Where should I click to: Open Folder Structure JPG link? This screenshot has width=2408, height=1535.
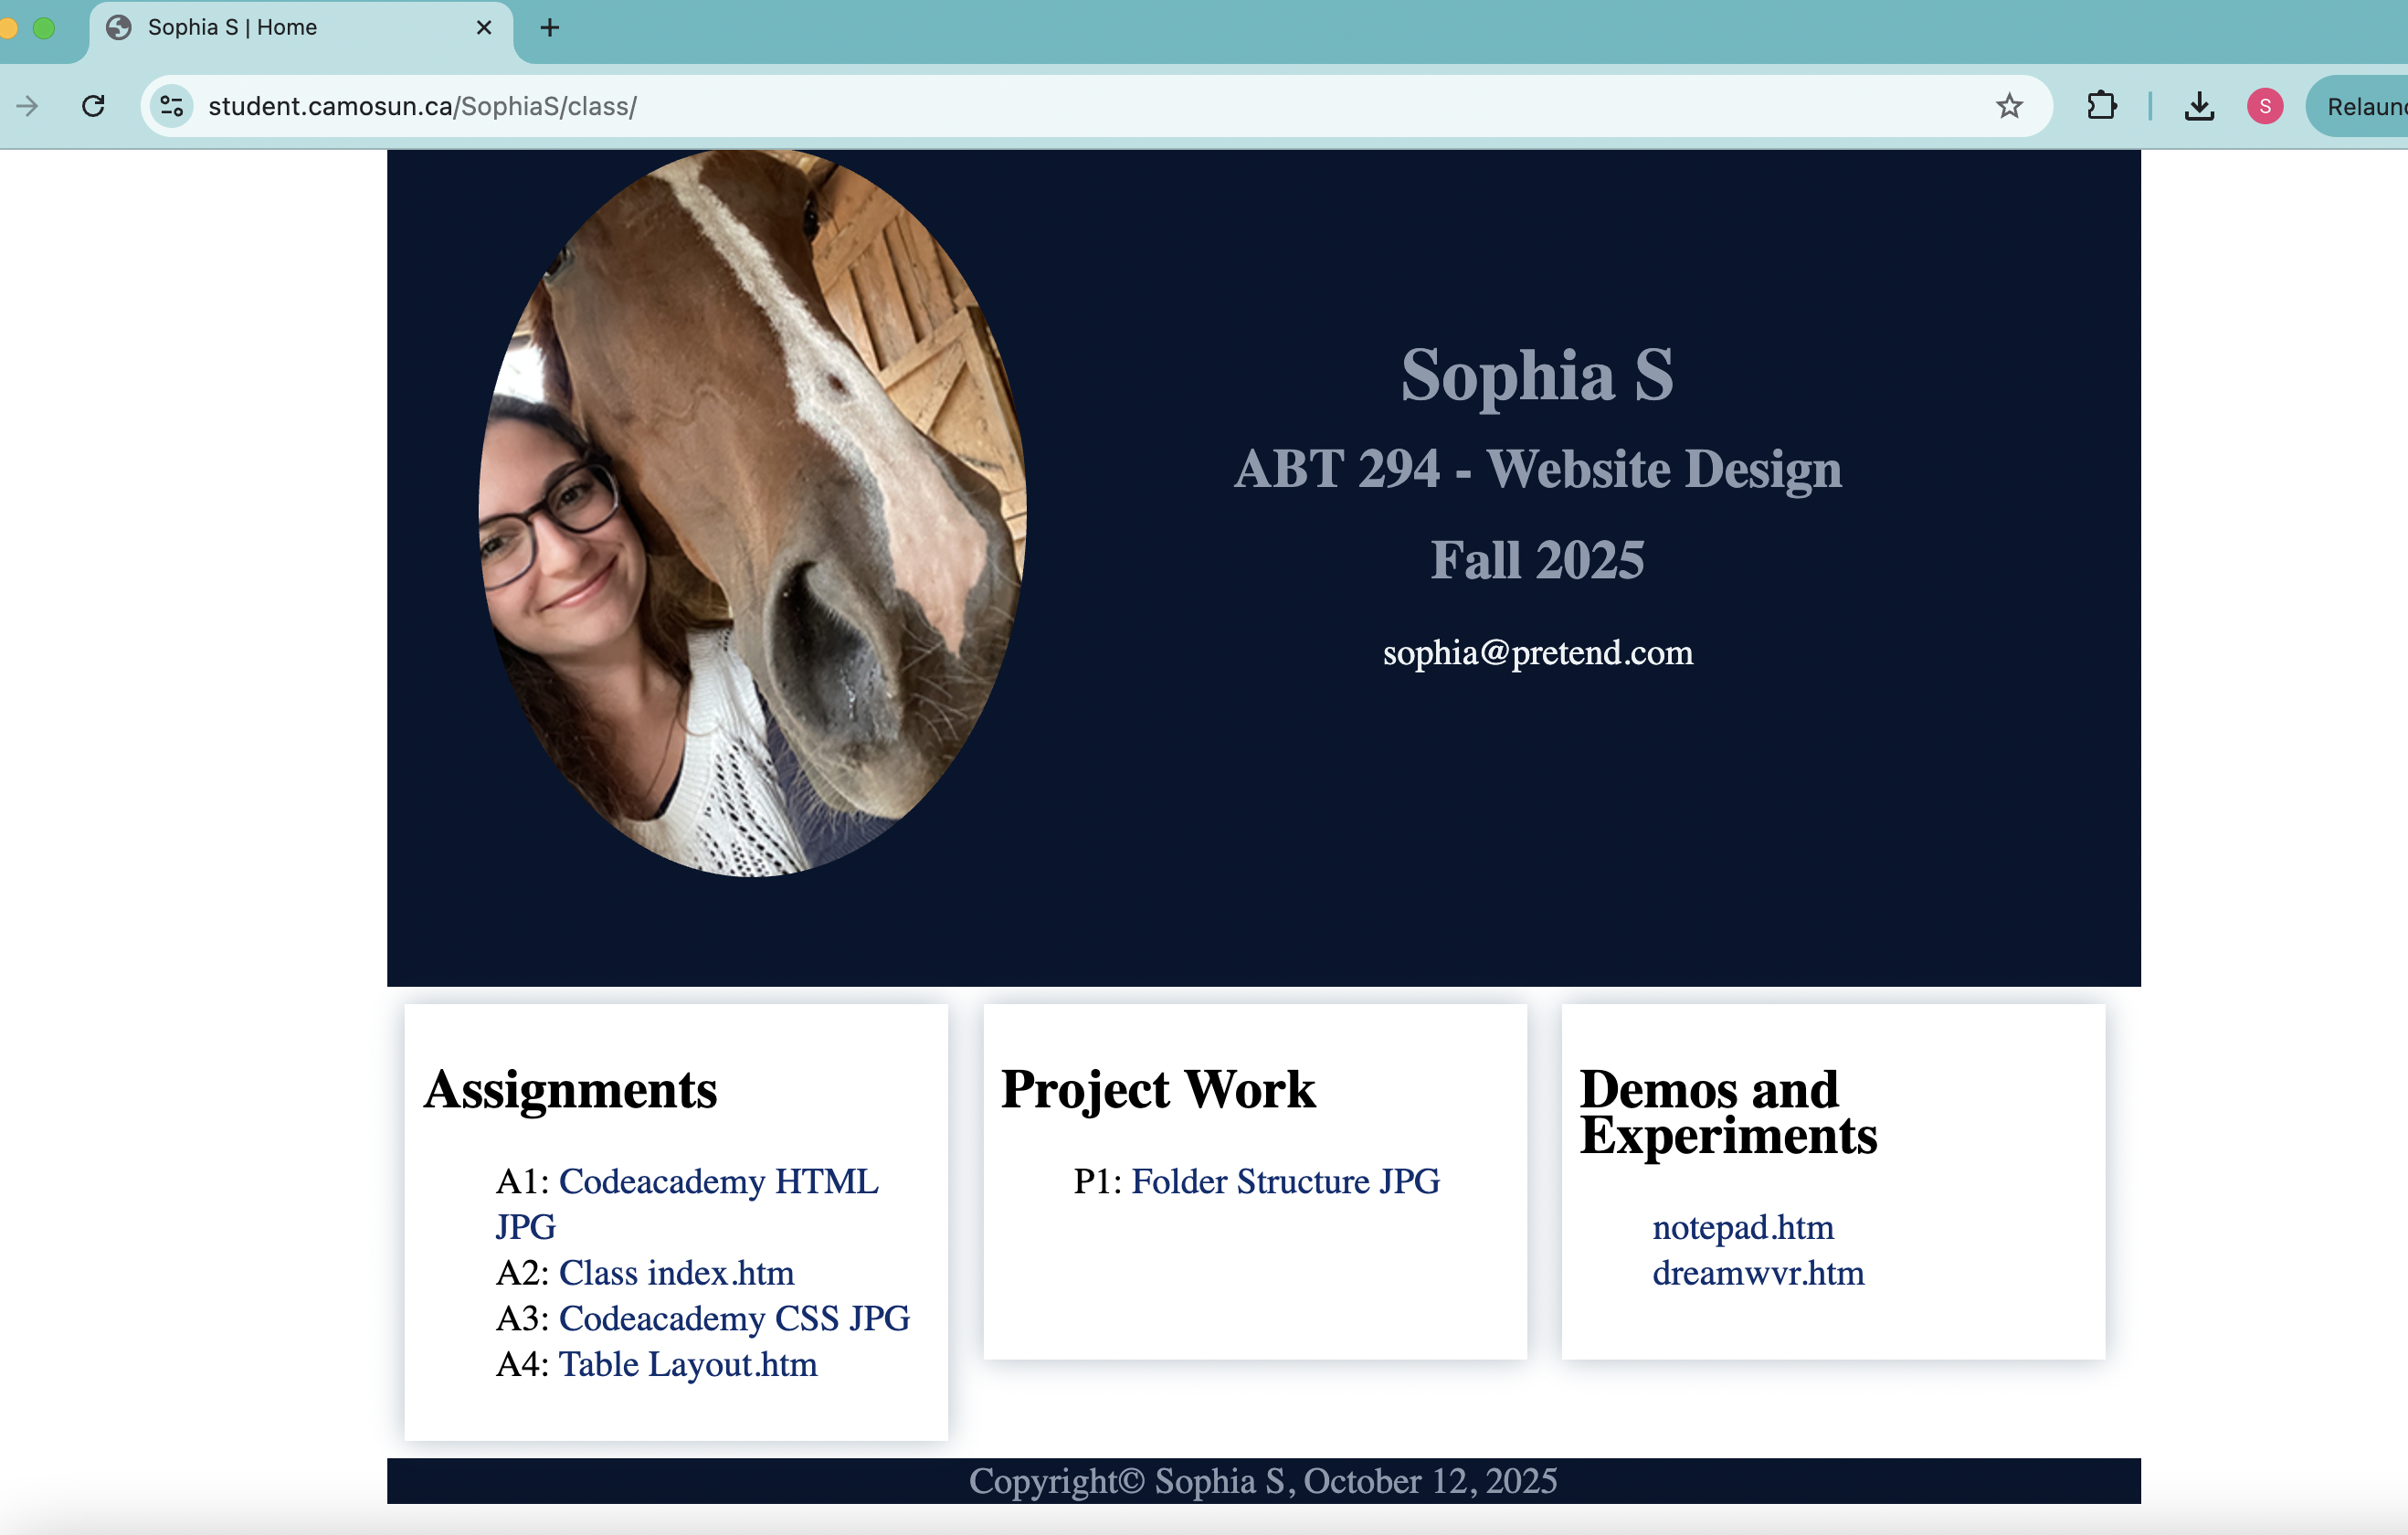pos(1285,1182)
